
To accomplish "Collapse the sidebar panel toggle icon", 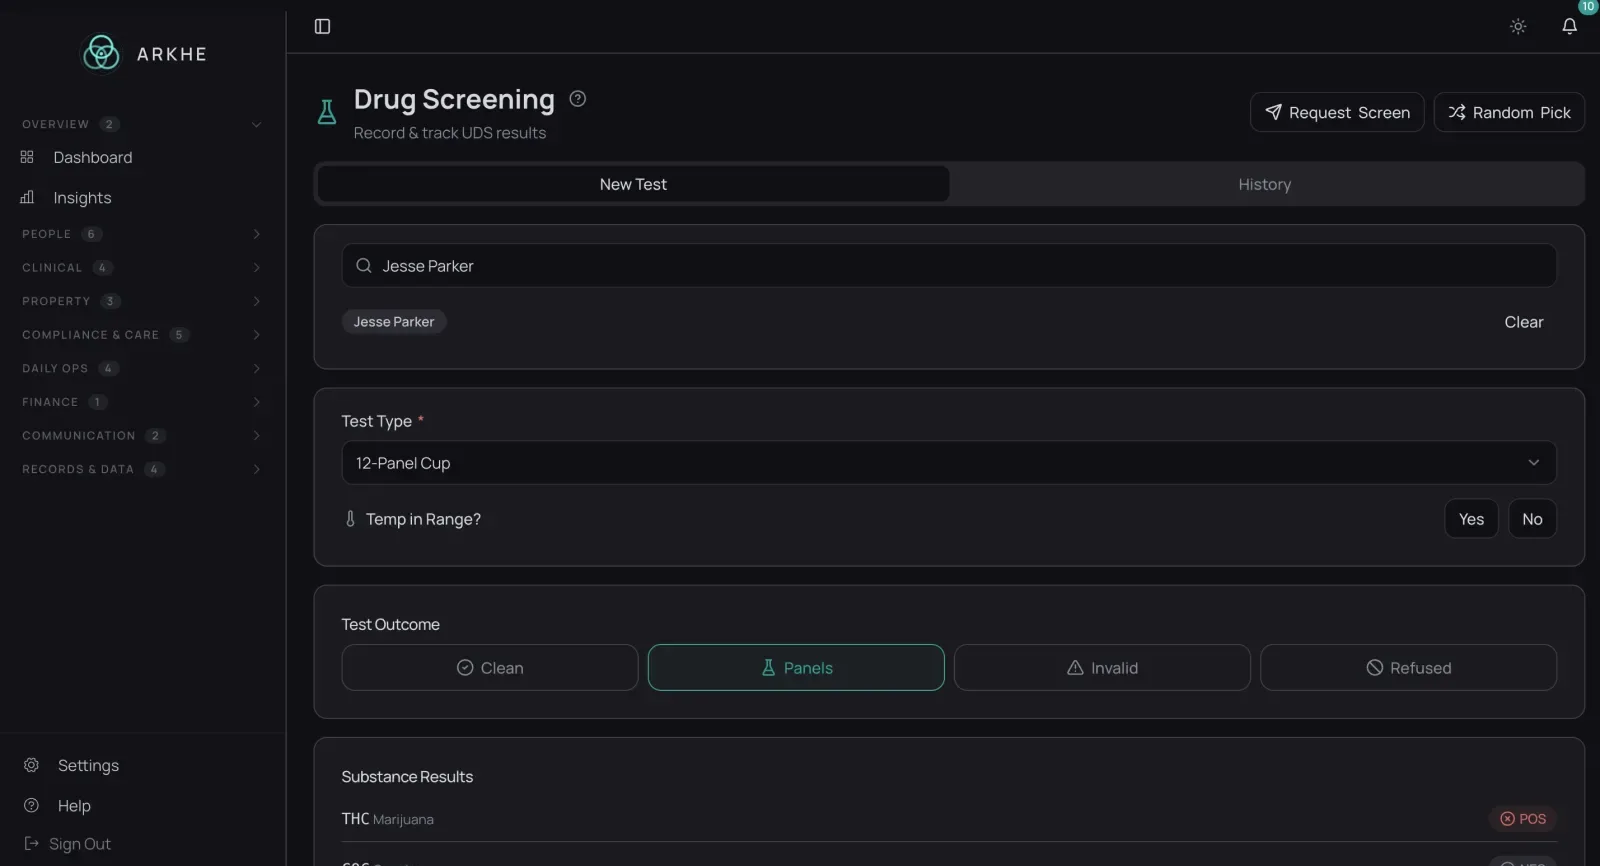I will point(322,26).
